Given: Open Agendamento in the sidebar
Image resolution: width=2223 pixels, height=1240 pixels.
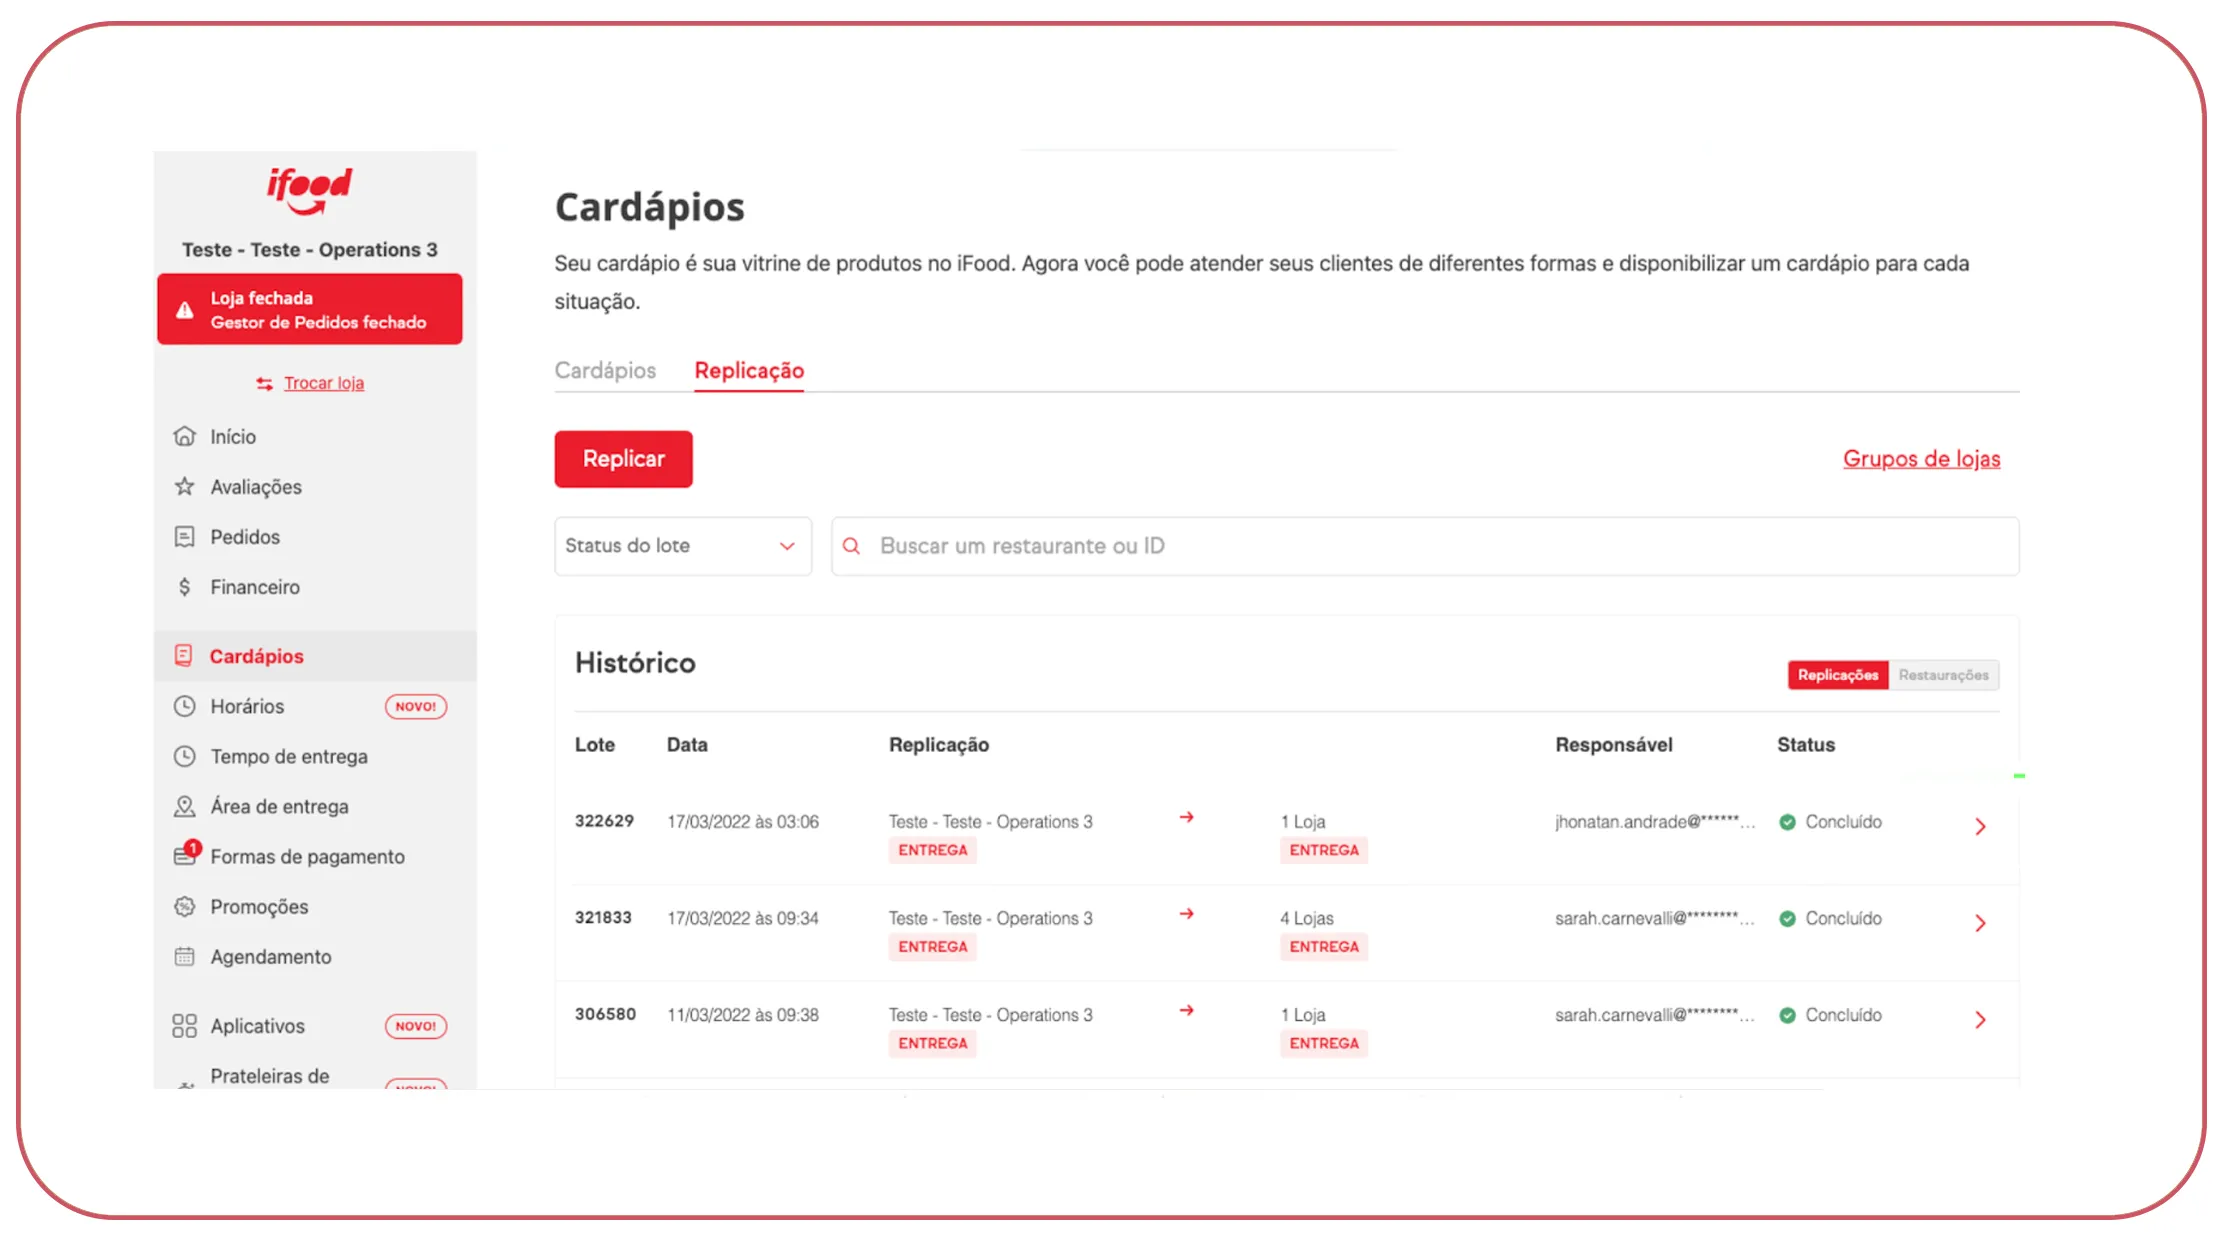Looking at the screenshot, I should 271,956.
